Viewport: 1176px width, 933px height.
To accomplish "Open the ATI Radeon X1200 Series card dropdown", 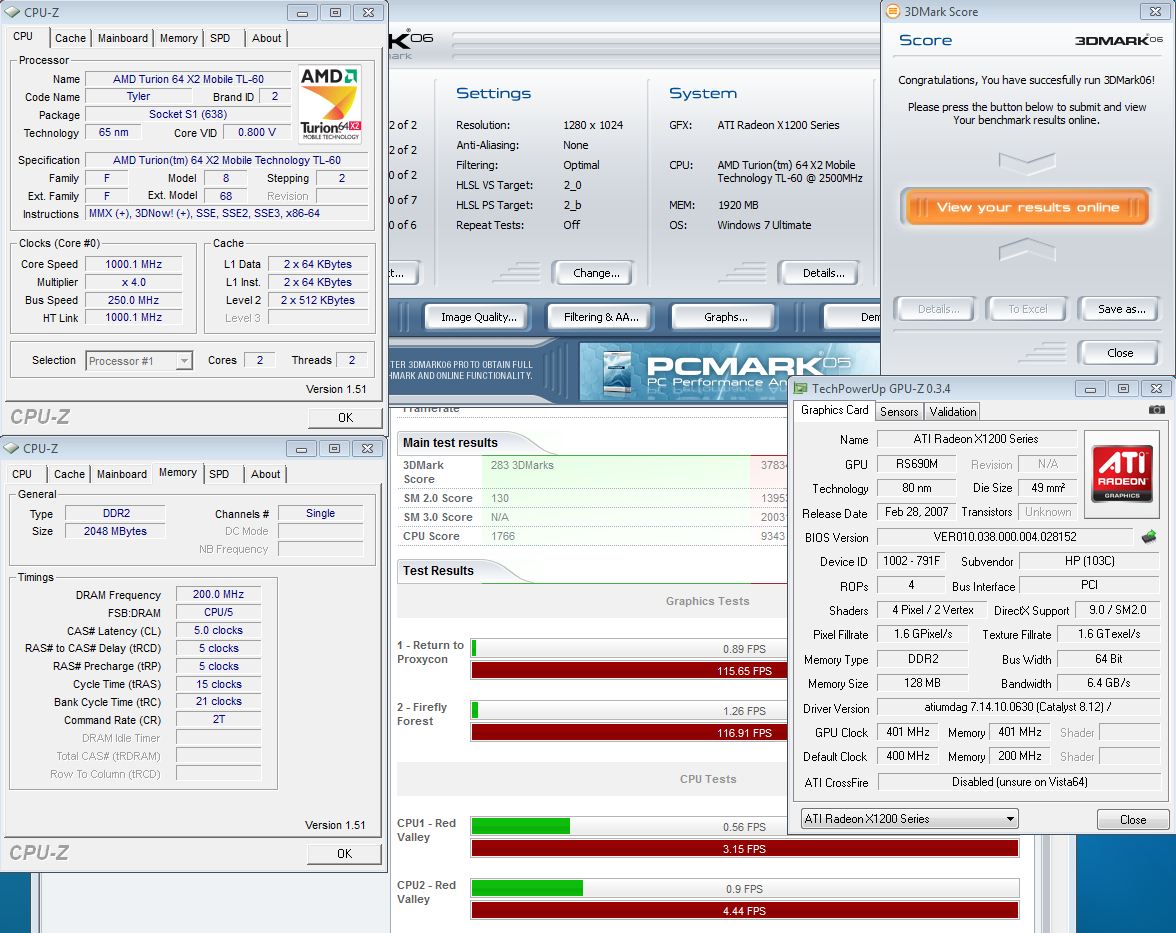I will pyautogui.click(x=909, y=819).
